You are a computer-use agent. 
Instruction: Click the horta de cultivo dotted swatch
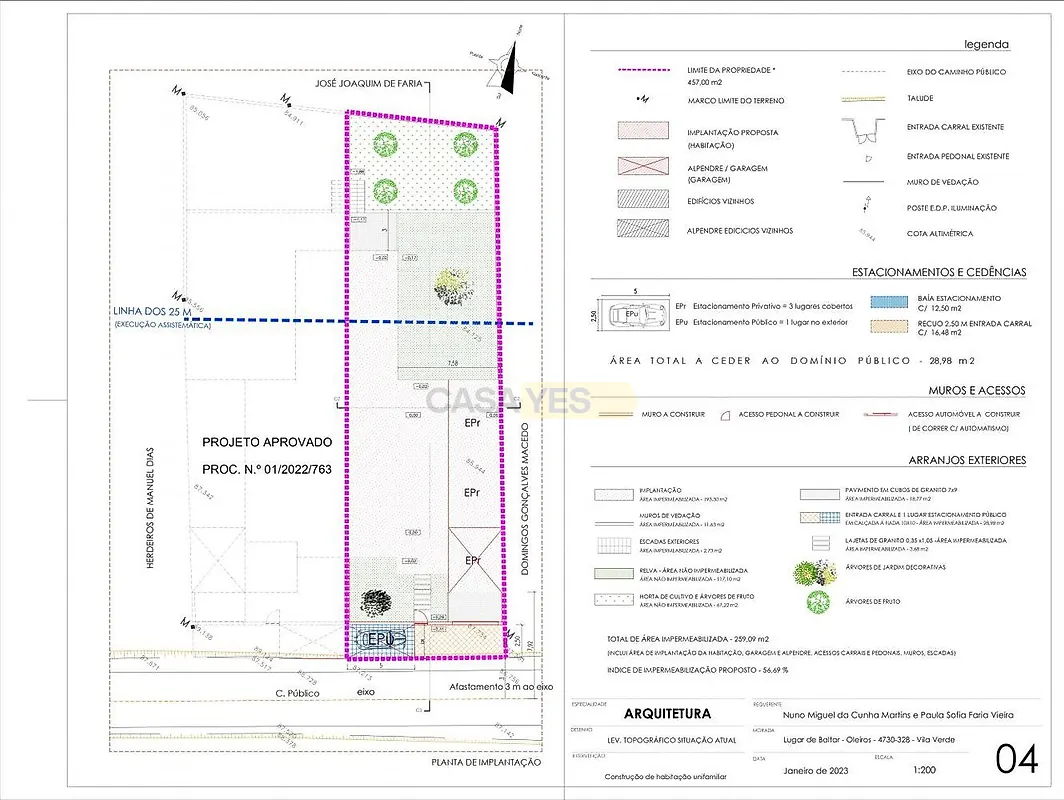(x=614, y=600)
